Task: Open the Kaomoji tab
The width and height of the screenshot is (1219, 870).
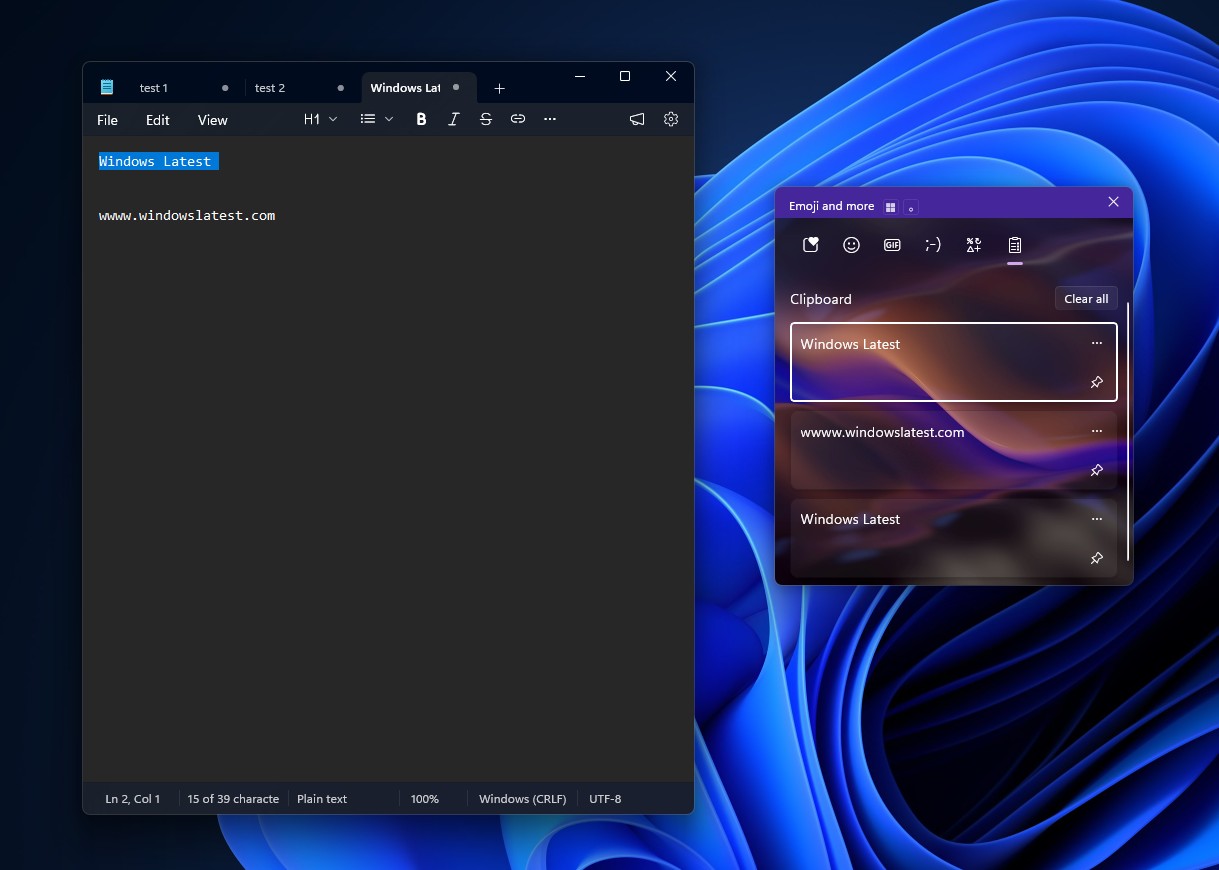Action: coord(933,245)
